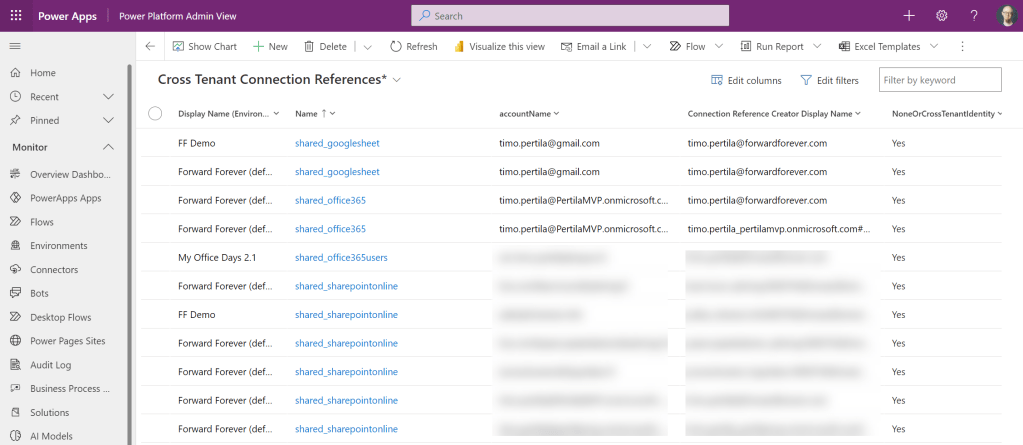
Task: Collapse the hamburger navigation menu
Action: pyautogui.click(x=15, y=46)
